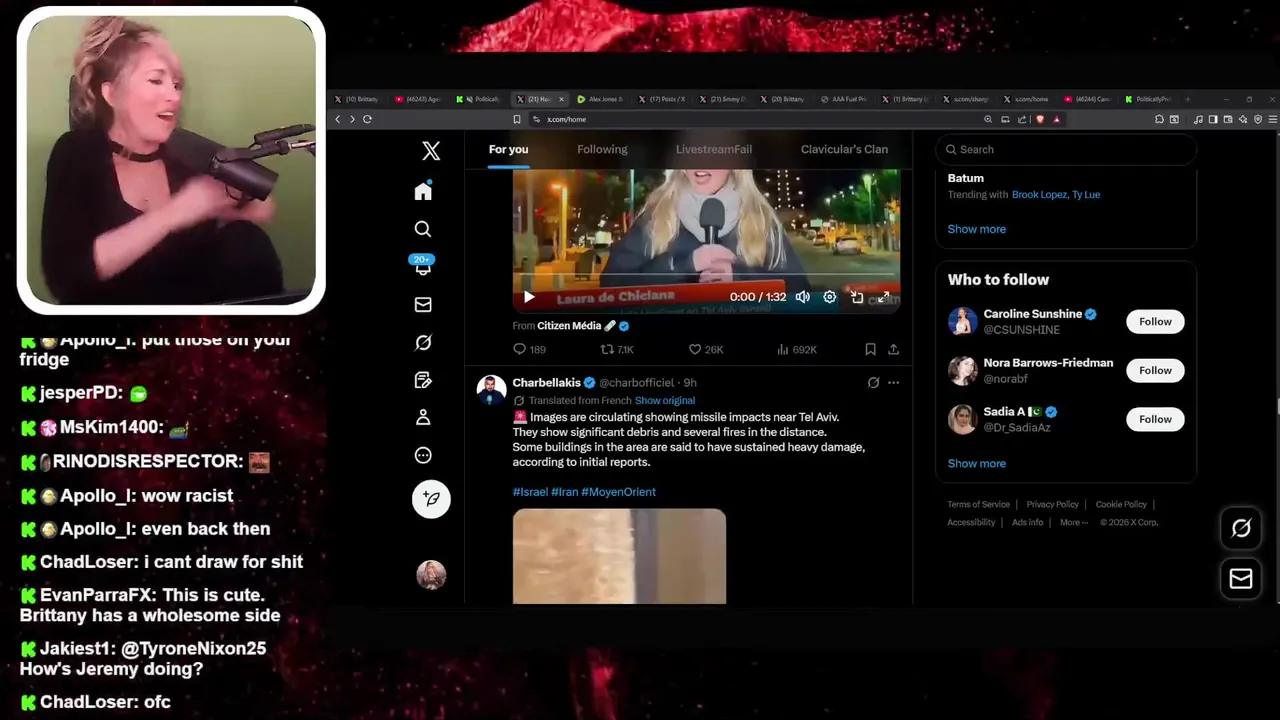
Task: Open Cookie Policy footer link
Action: click(1121, 504)
